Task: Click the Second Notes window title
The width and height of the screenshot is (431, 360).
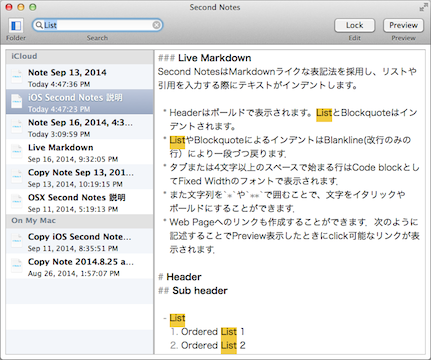Action: 215,7
